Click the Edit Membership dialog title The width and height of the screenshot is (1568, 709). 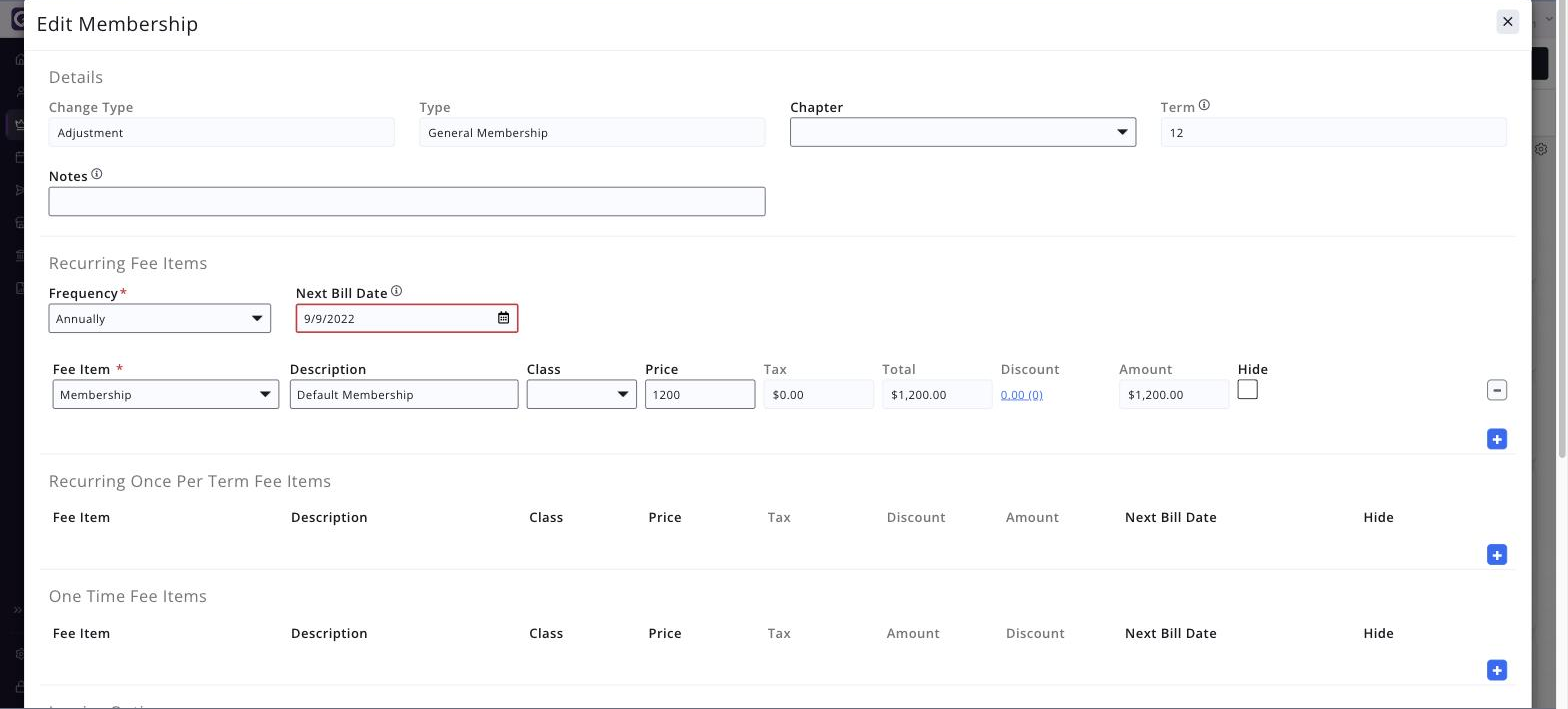pos(117,24)
